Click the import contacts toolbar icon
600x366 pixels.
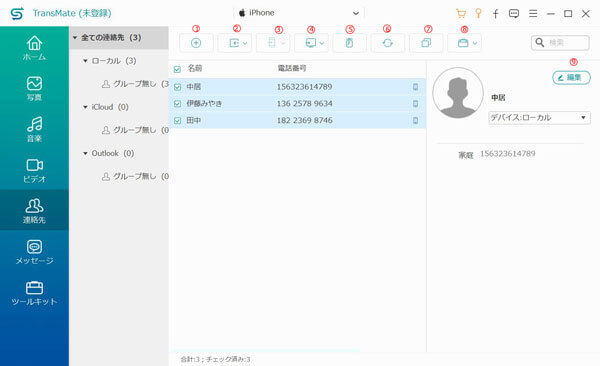(234, 43)
